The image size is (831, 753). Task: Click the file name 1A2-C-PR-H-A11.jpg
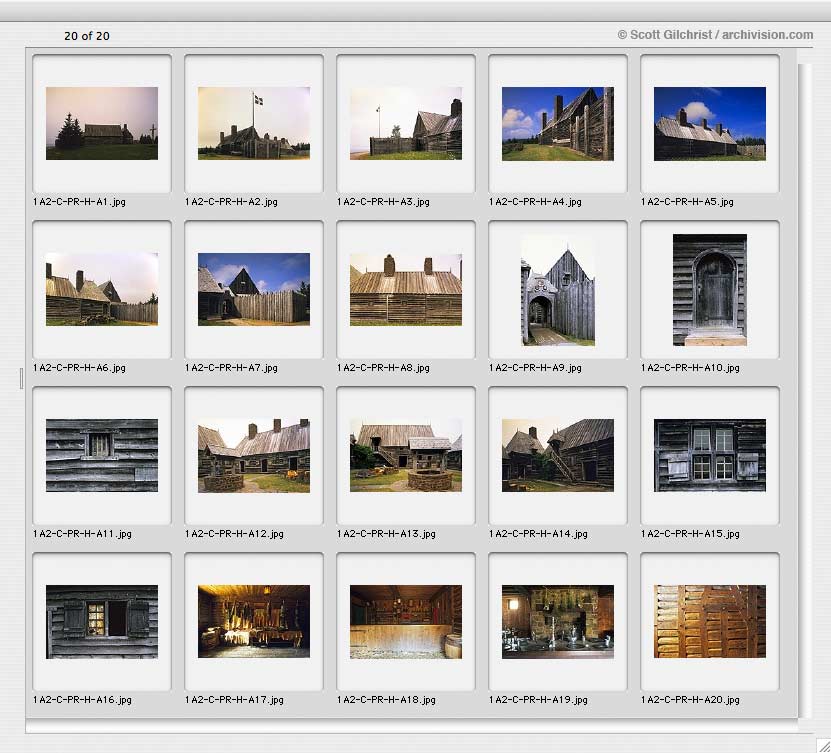83,534
